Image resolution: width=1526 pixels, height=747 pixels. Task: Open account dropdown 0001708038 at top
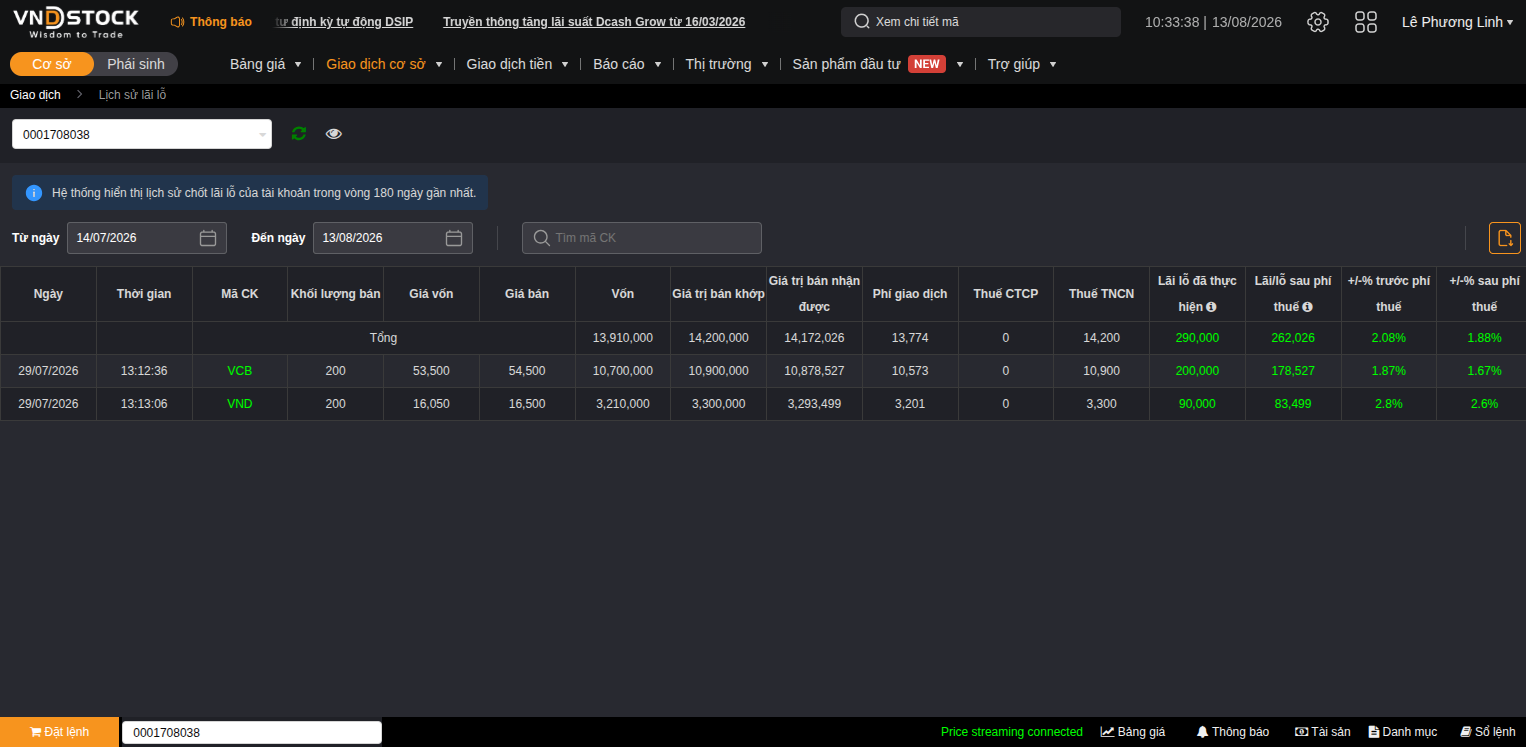tap(142, 134)
